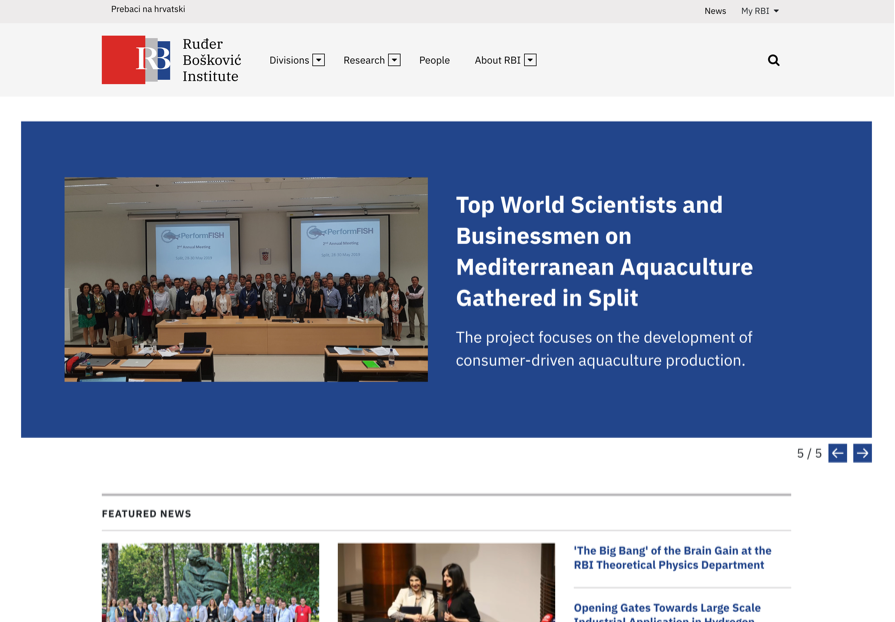Open the Research menu label
Viewport: 895px width, 622px height.
point(364,60)
